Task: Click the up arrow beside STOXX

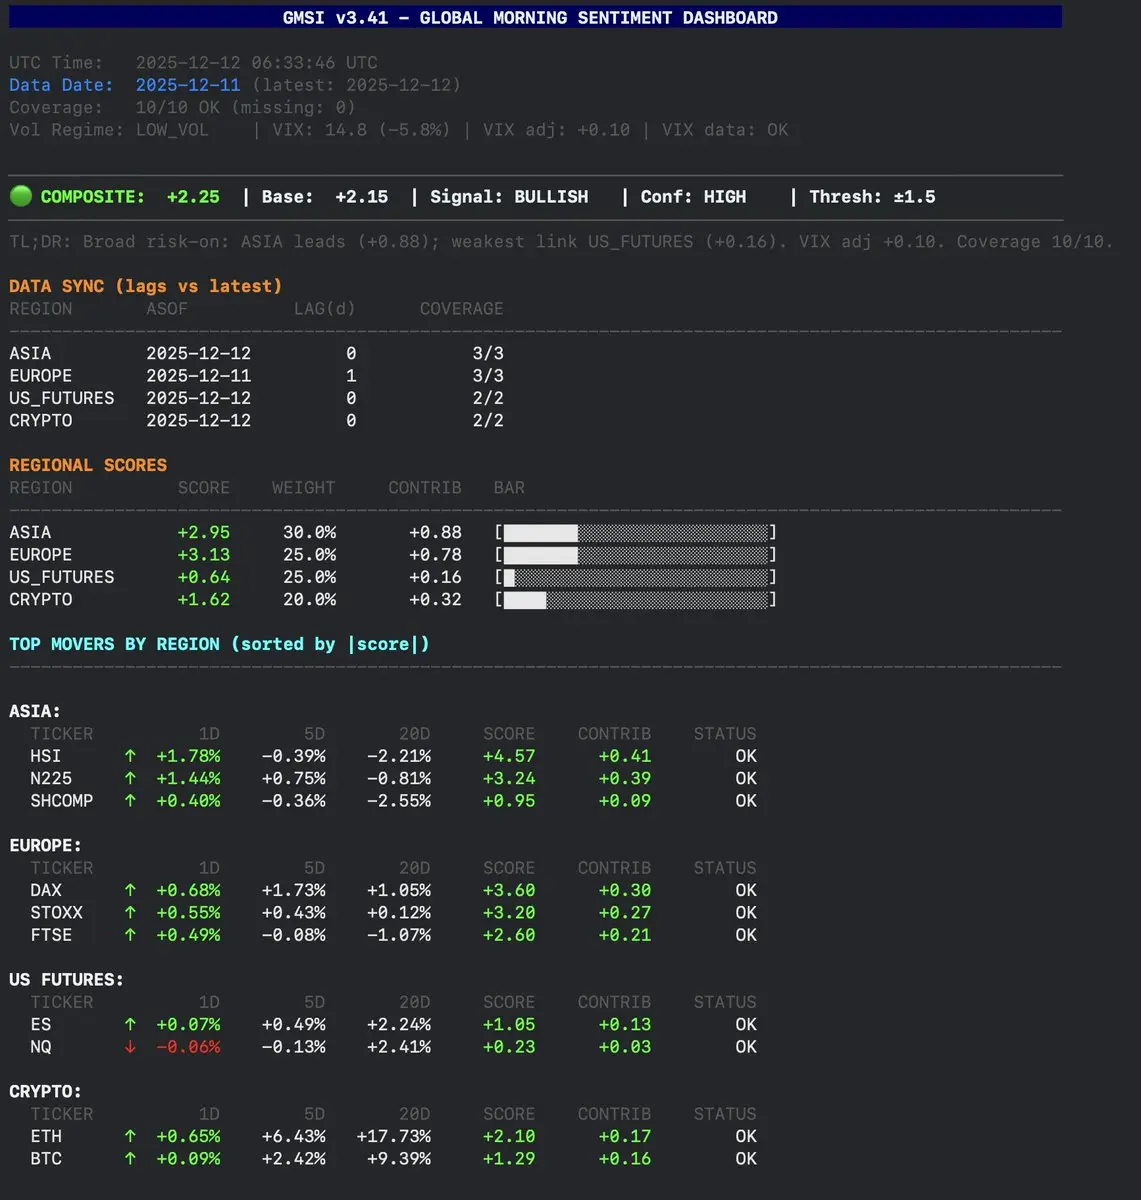Action: point(130,913)
